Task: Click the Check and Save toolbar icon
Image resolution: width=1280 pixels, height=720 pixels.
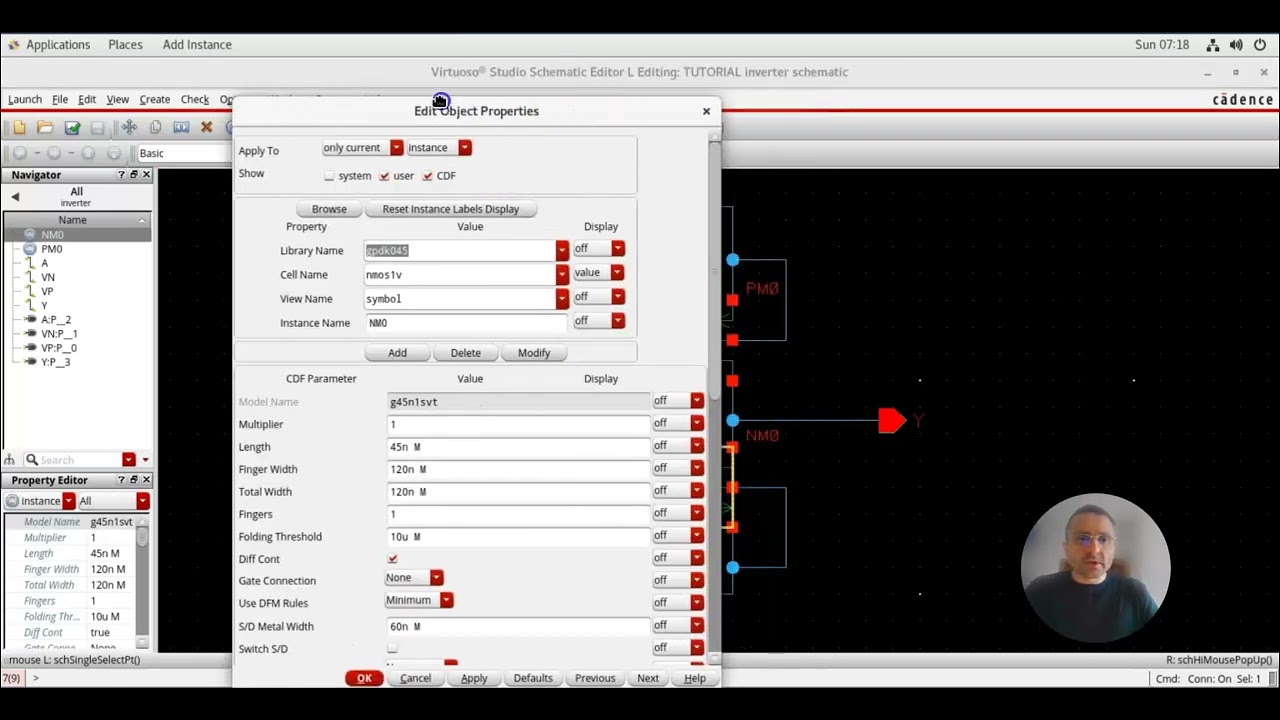Action: click(x=72, y=127)
